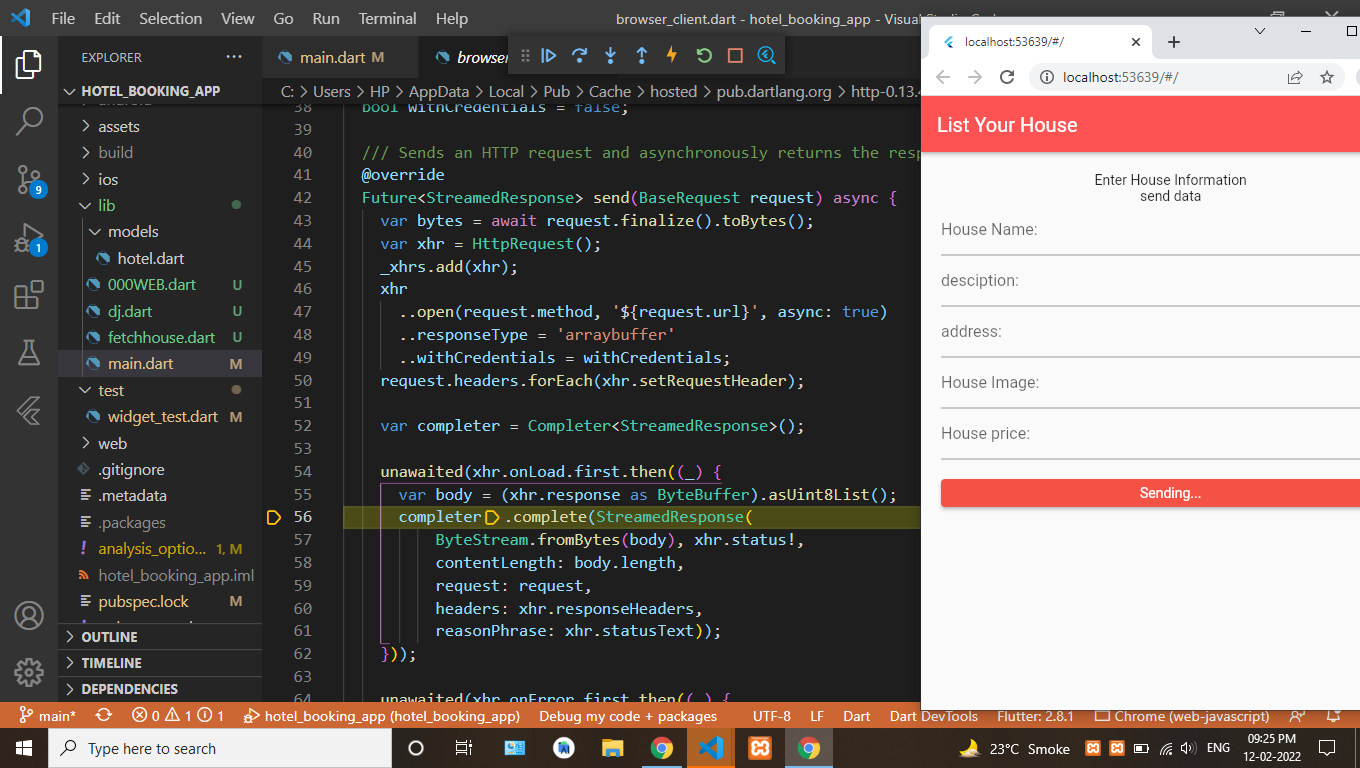Click the red Sending... button
1360x768 pixels.
pos(1150,493)
